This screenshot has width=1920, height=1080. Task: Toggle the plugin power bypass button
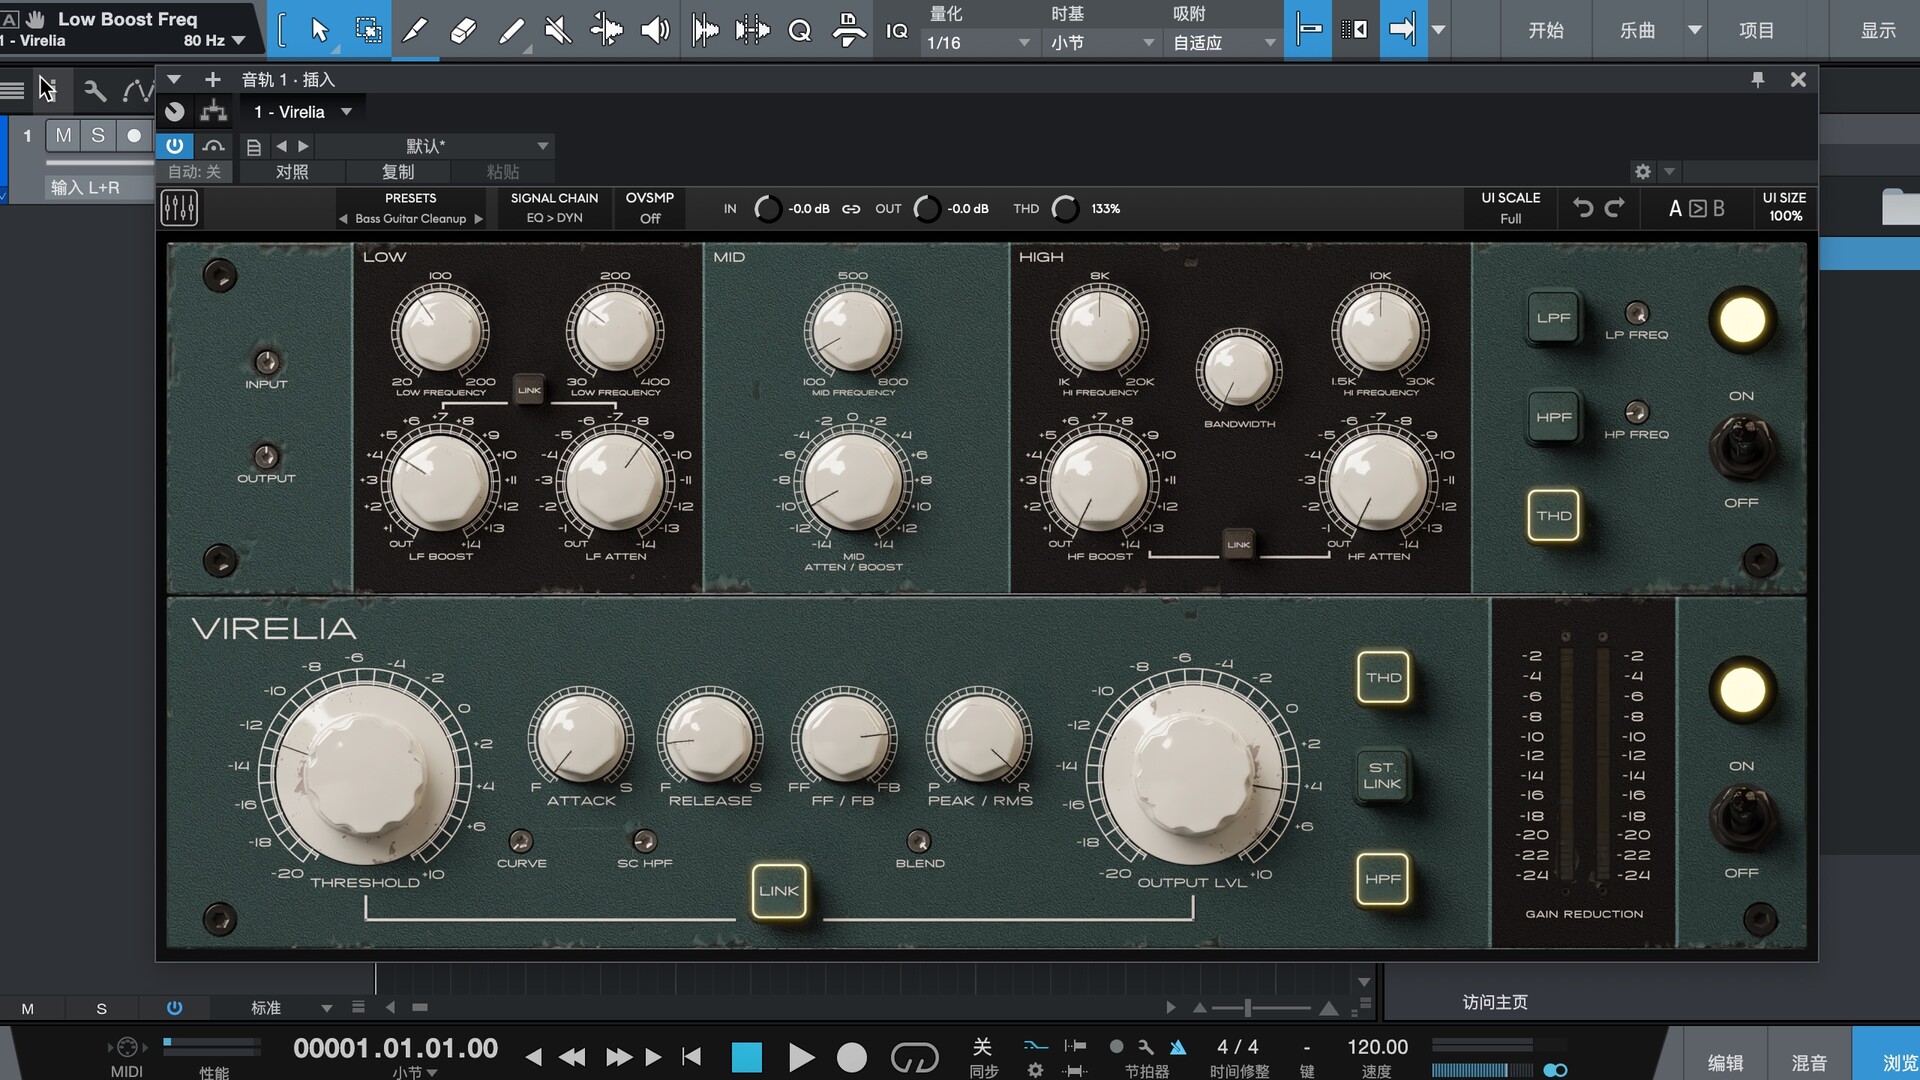pos(174,145)
